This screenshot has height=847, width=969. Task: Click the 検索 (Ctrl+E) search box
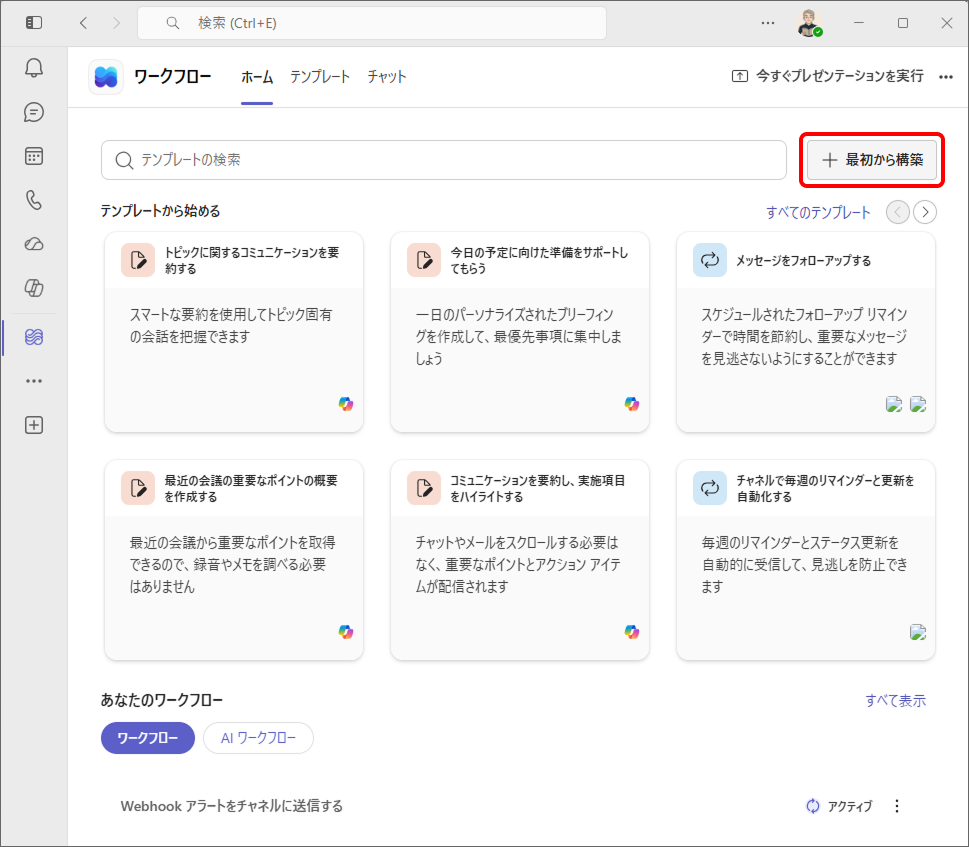(x=372, y=23)
